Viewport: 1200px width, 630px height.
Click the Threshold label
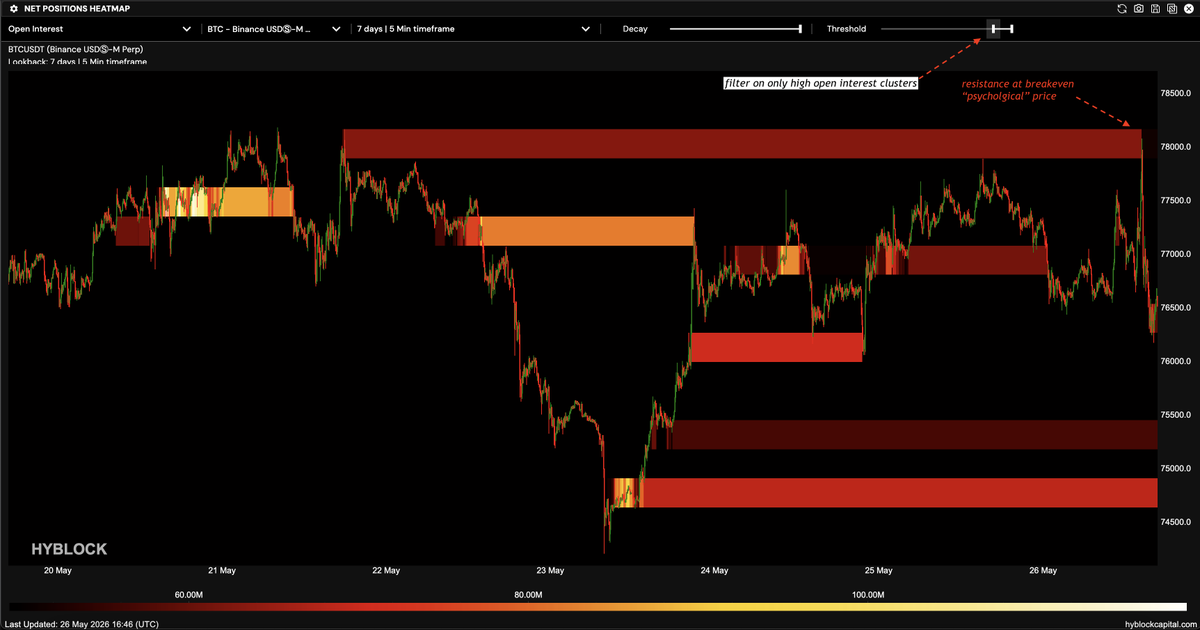846,29
